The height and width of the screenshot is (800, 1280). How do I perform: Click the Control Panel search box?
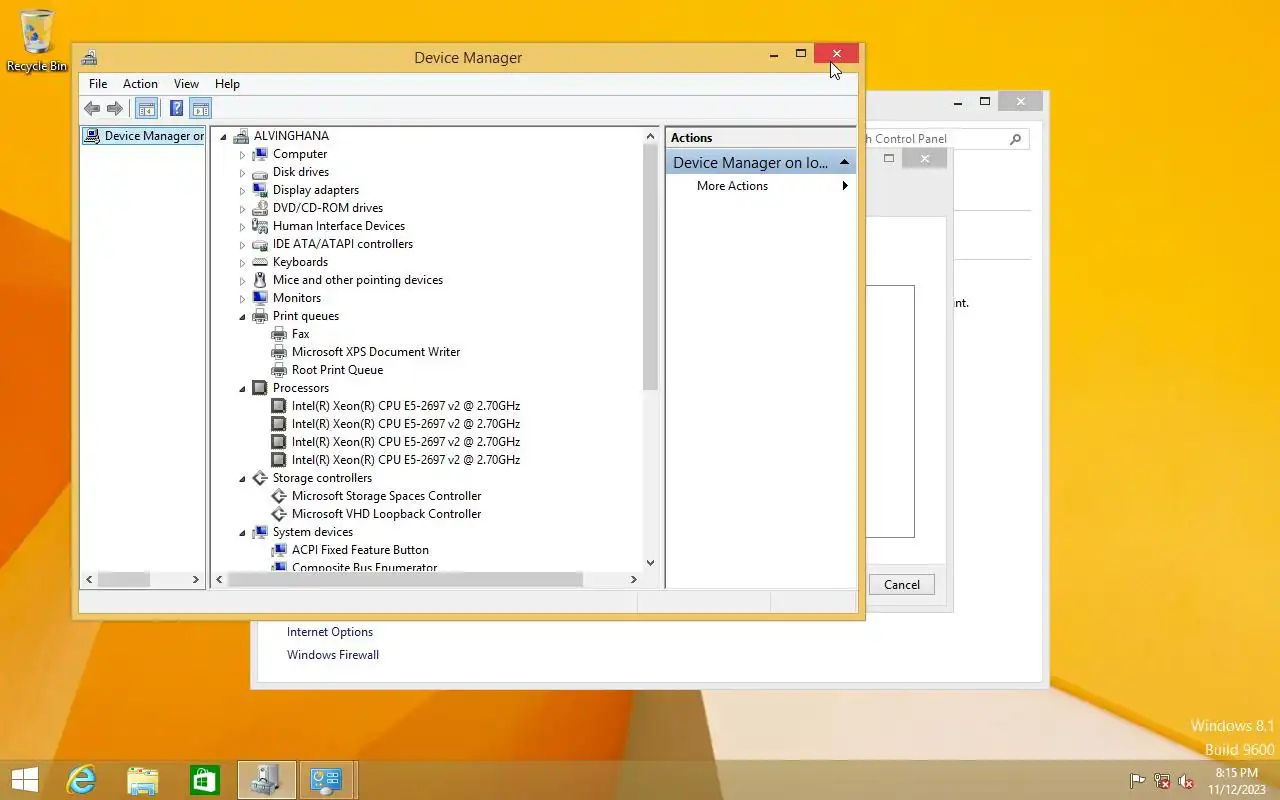click(946, 139)
